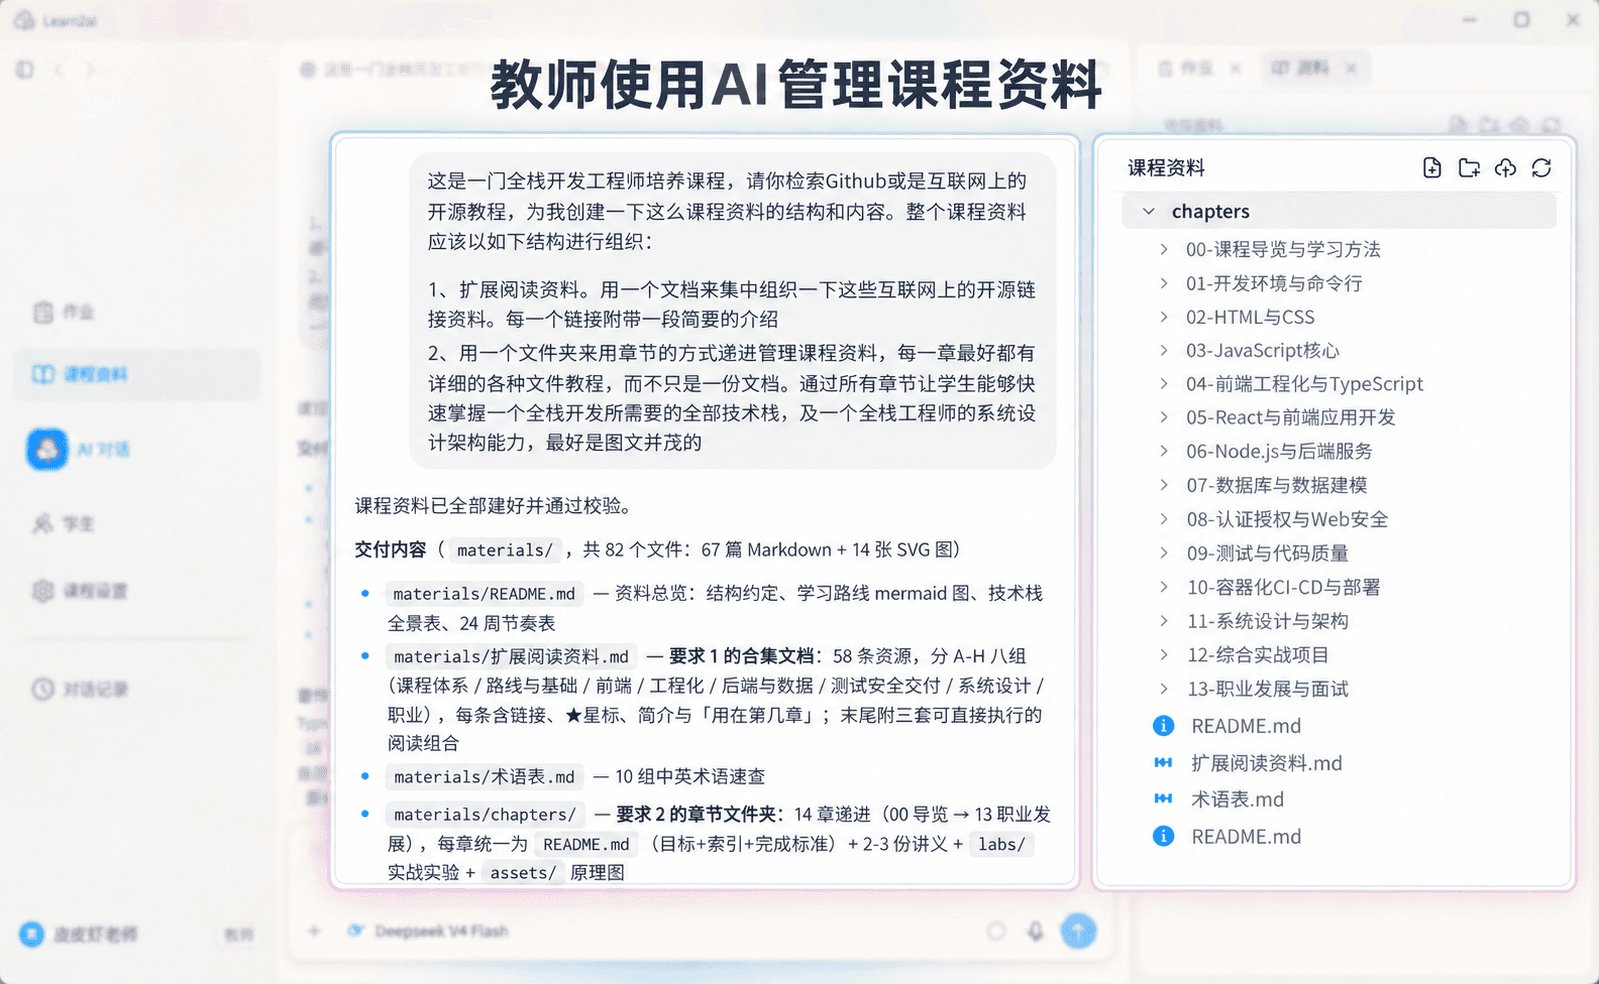Click the microphone icon in the chat input
The width and height of the screenshot is (1599, 984).
[1035, 931]
